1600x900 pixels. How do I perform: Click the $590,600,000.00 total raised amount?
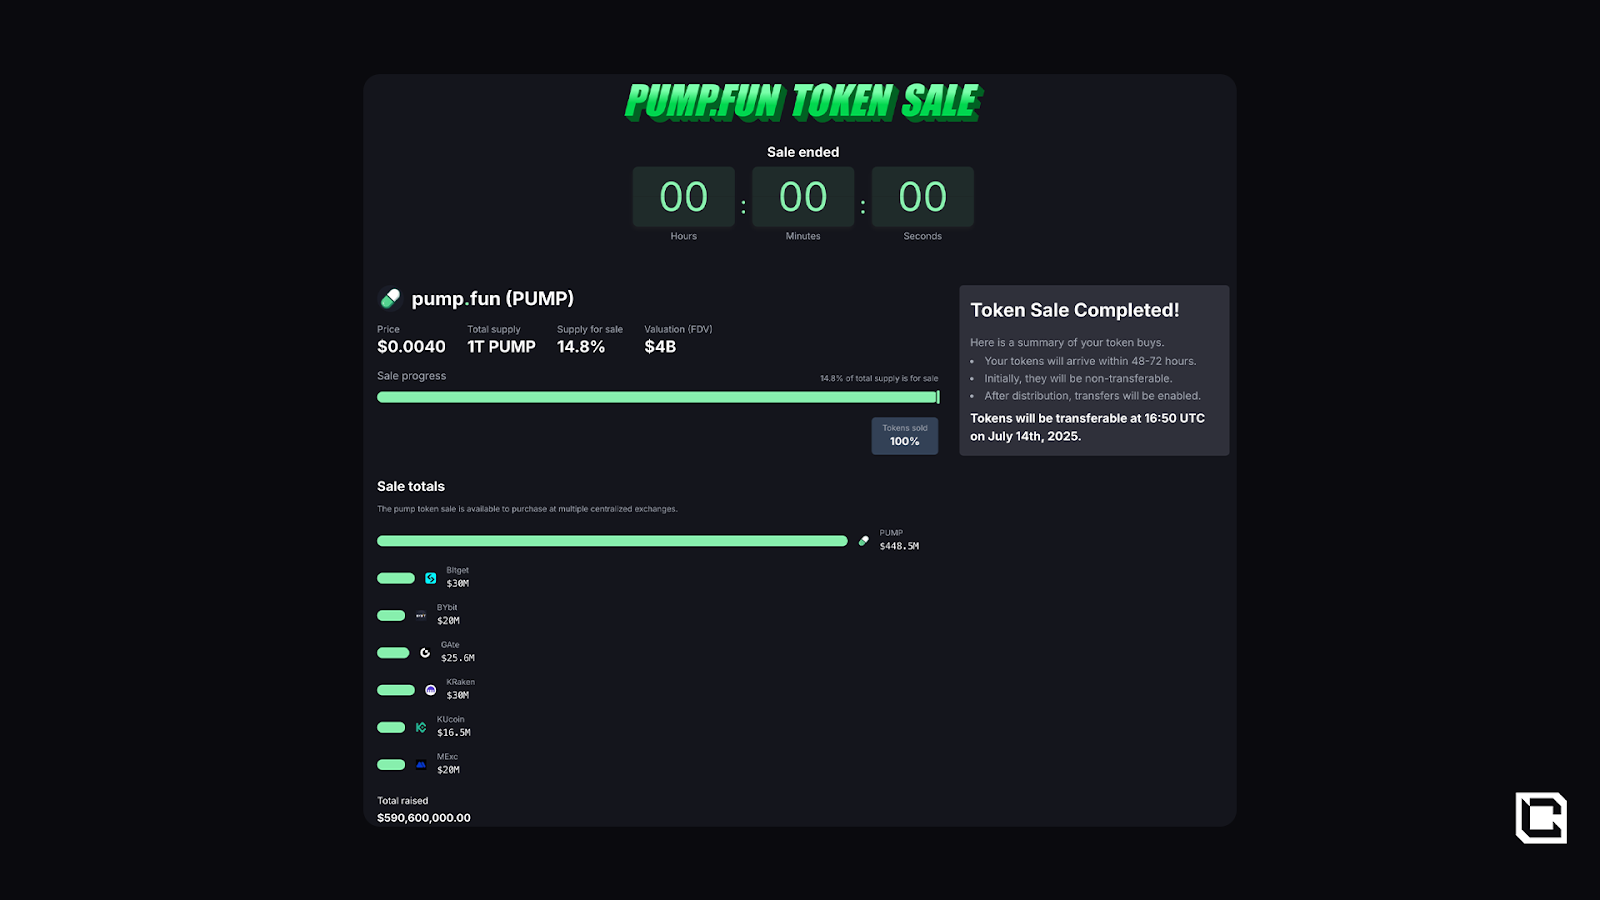[424, 818]
